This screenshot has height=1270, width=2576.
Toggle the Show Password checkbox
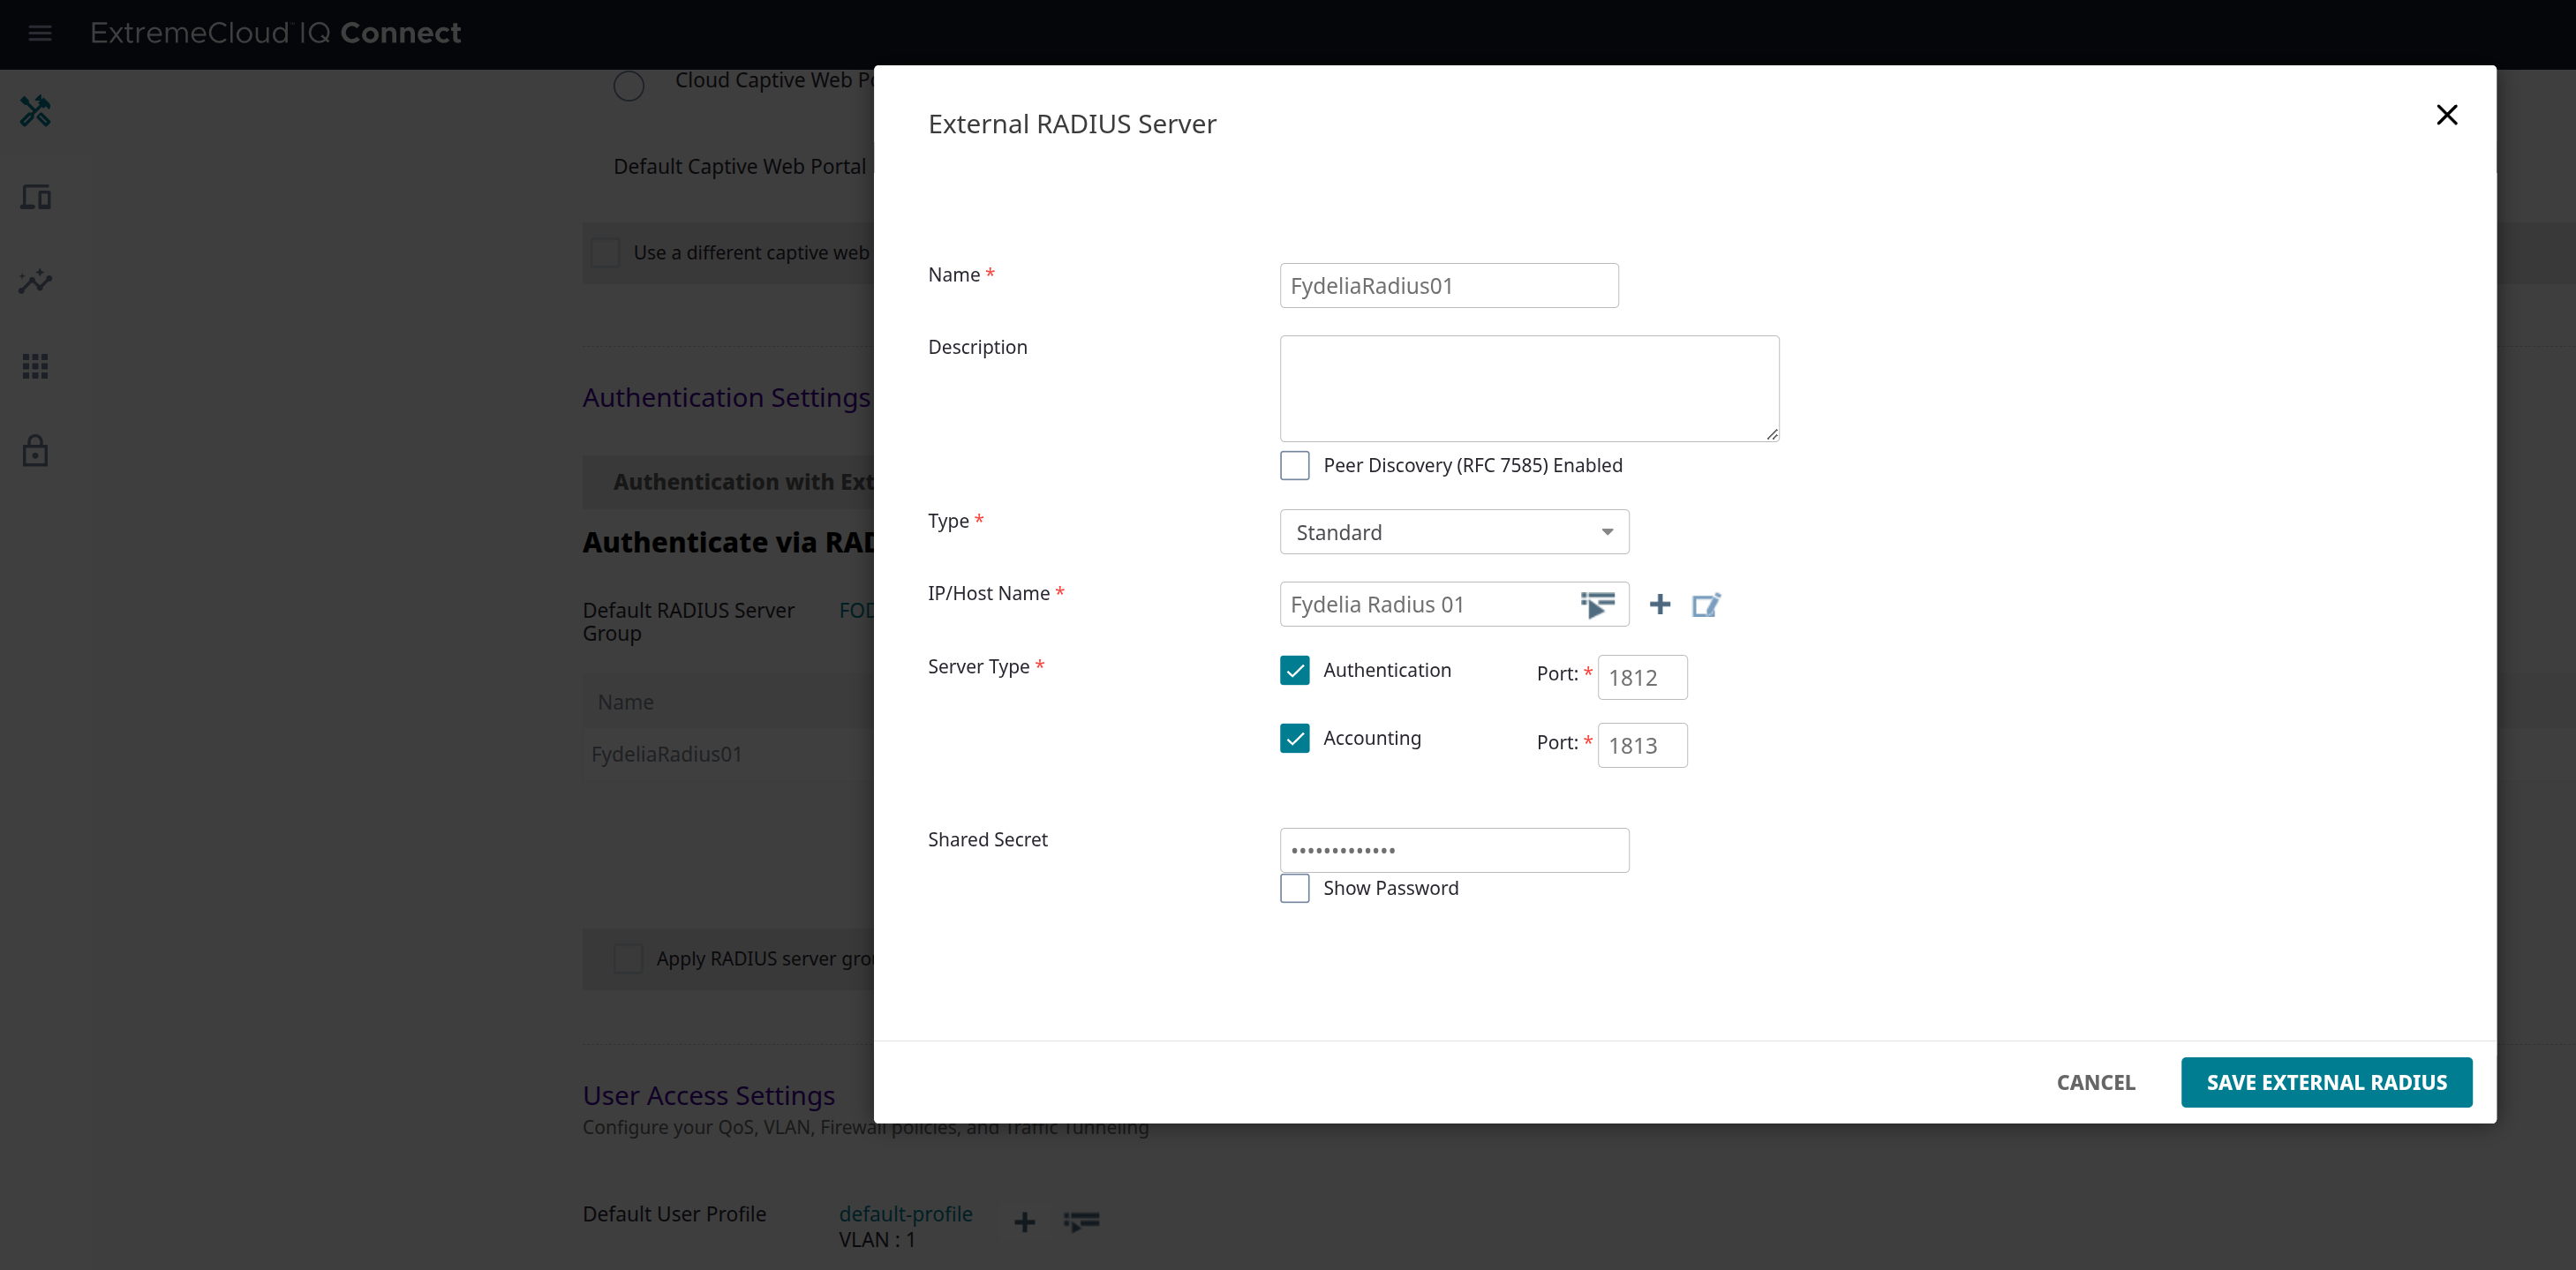click(x=1295, y=888)
